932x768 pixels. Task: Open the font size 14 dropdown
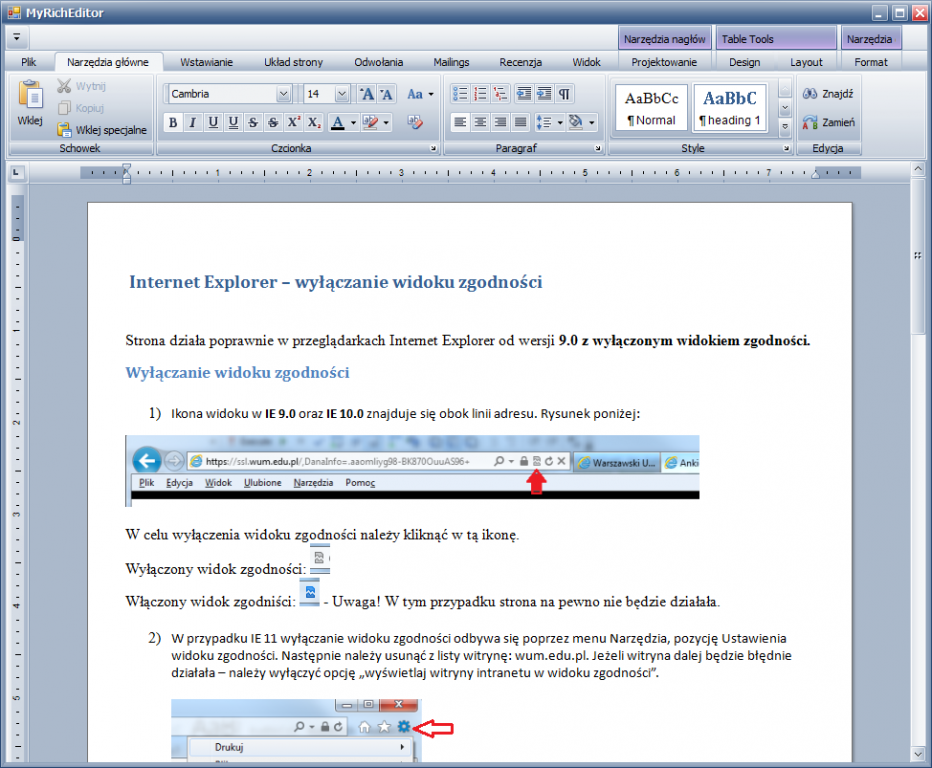[x=342, y=94]
